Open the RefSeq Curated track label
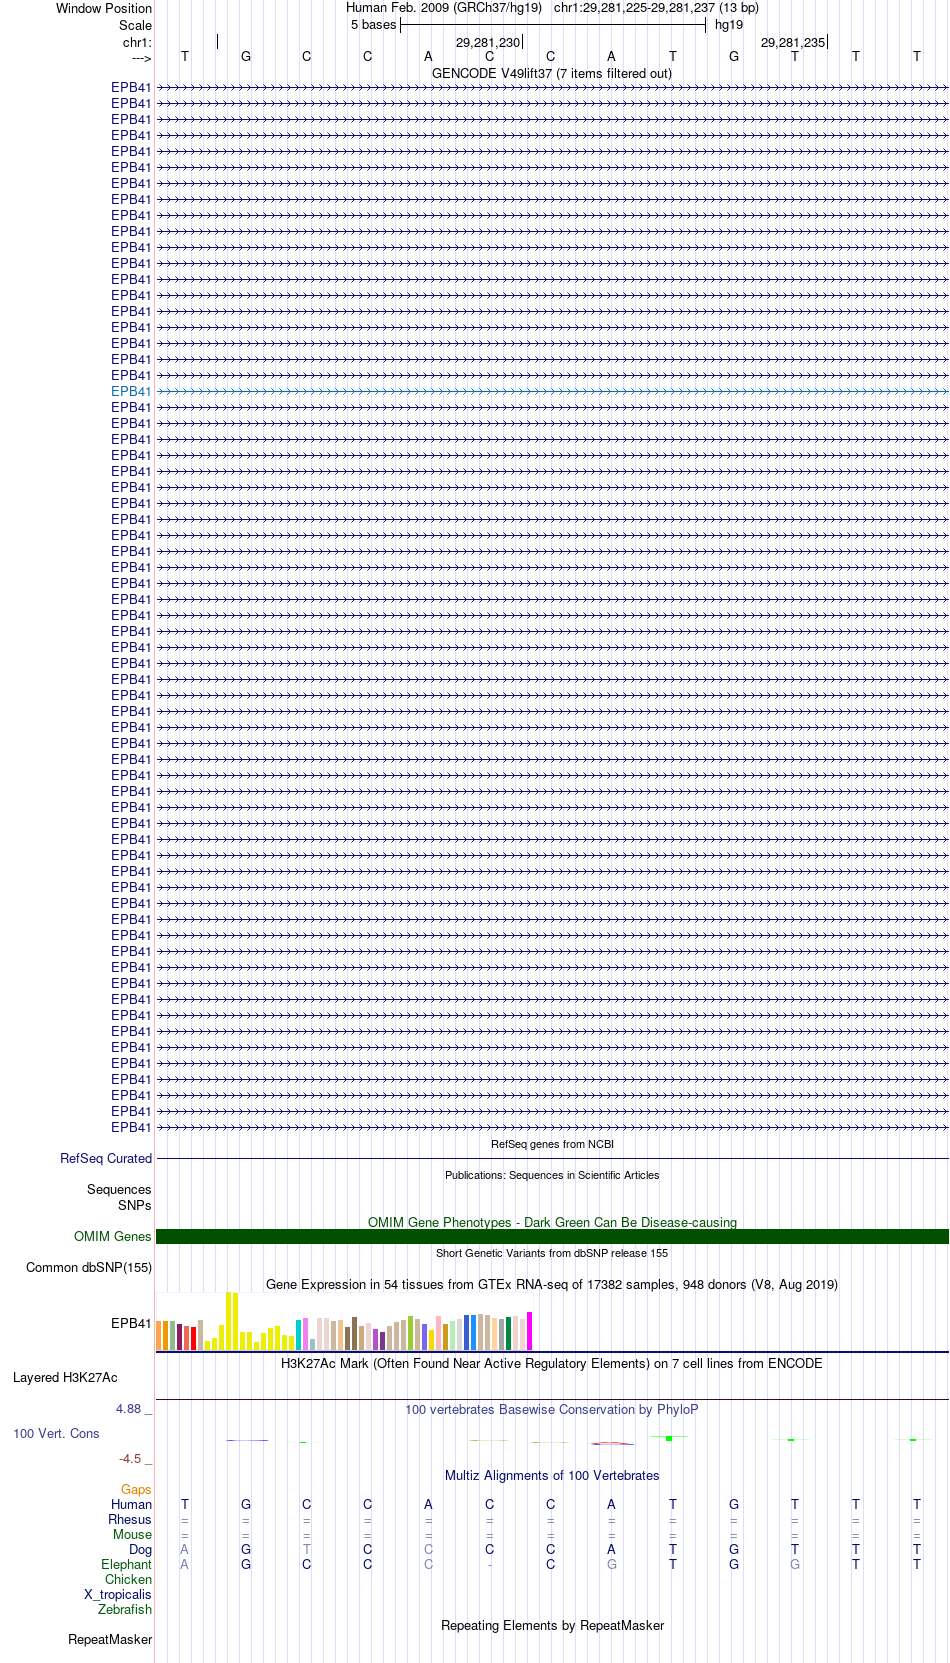 click(x=106, y=1159)
